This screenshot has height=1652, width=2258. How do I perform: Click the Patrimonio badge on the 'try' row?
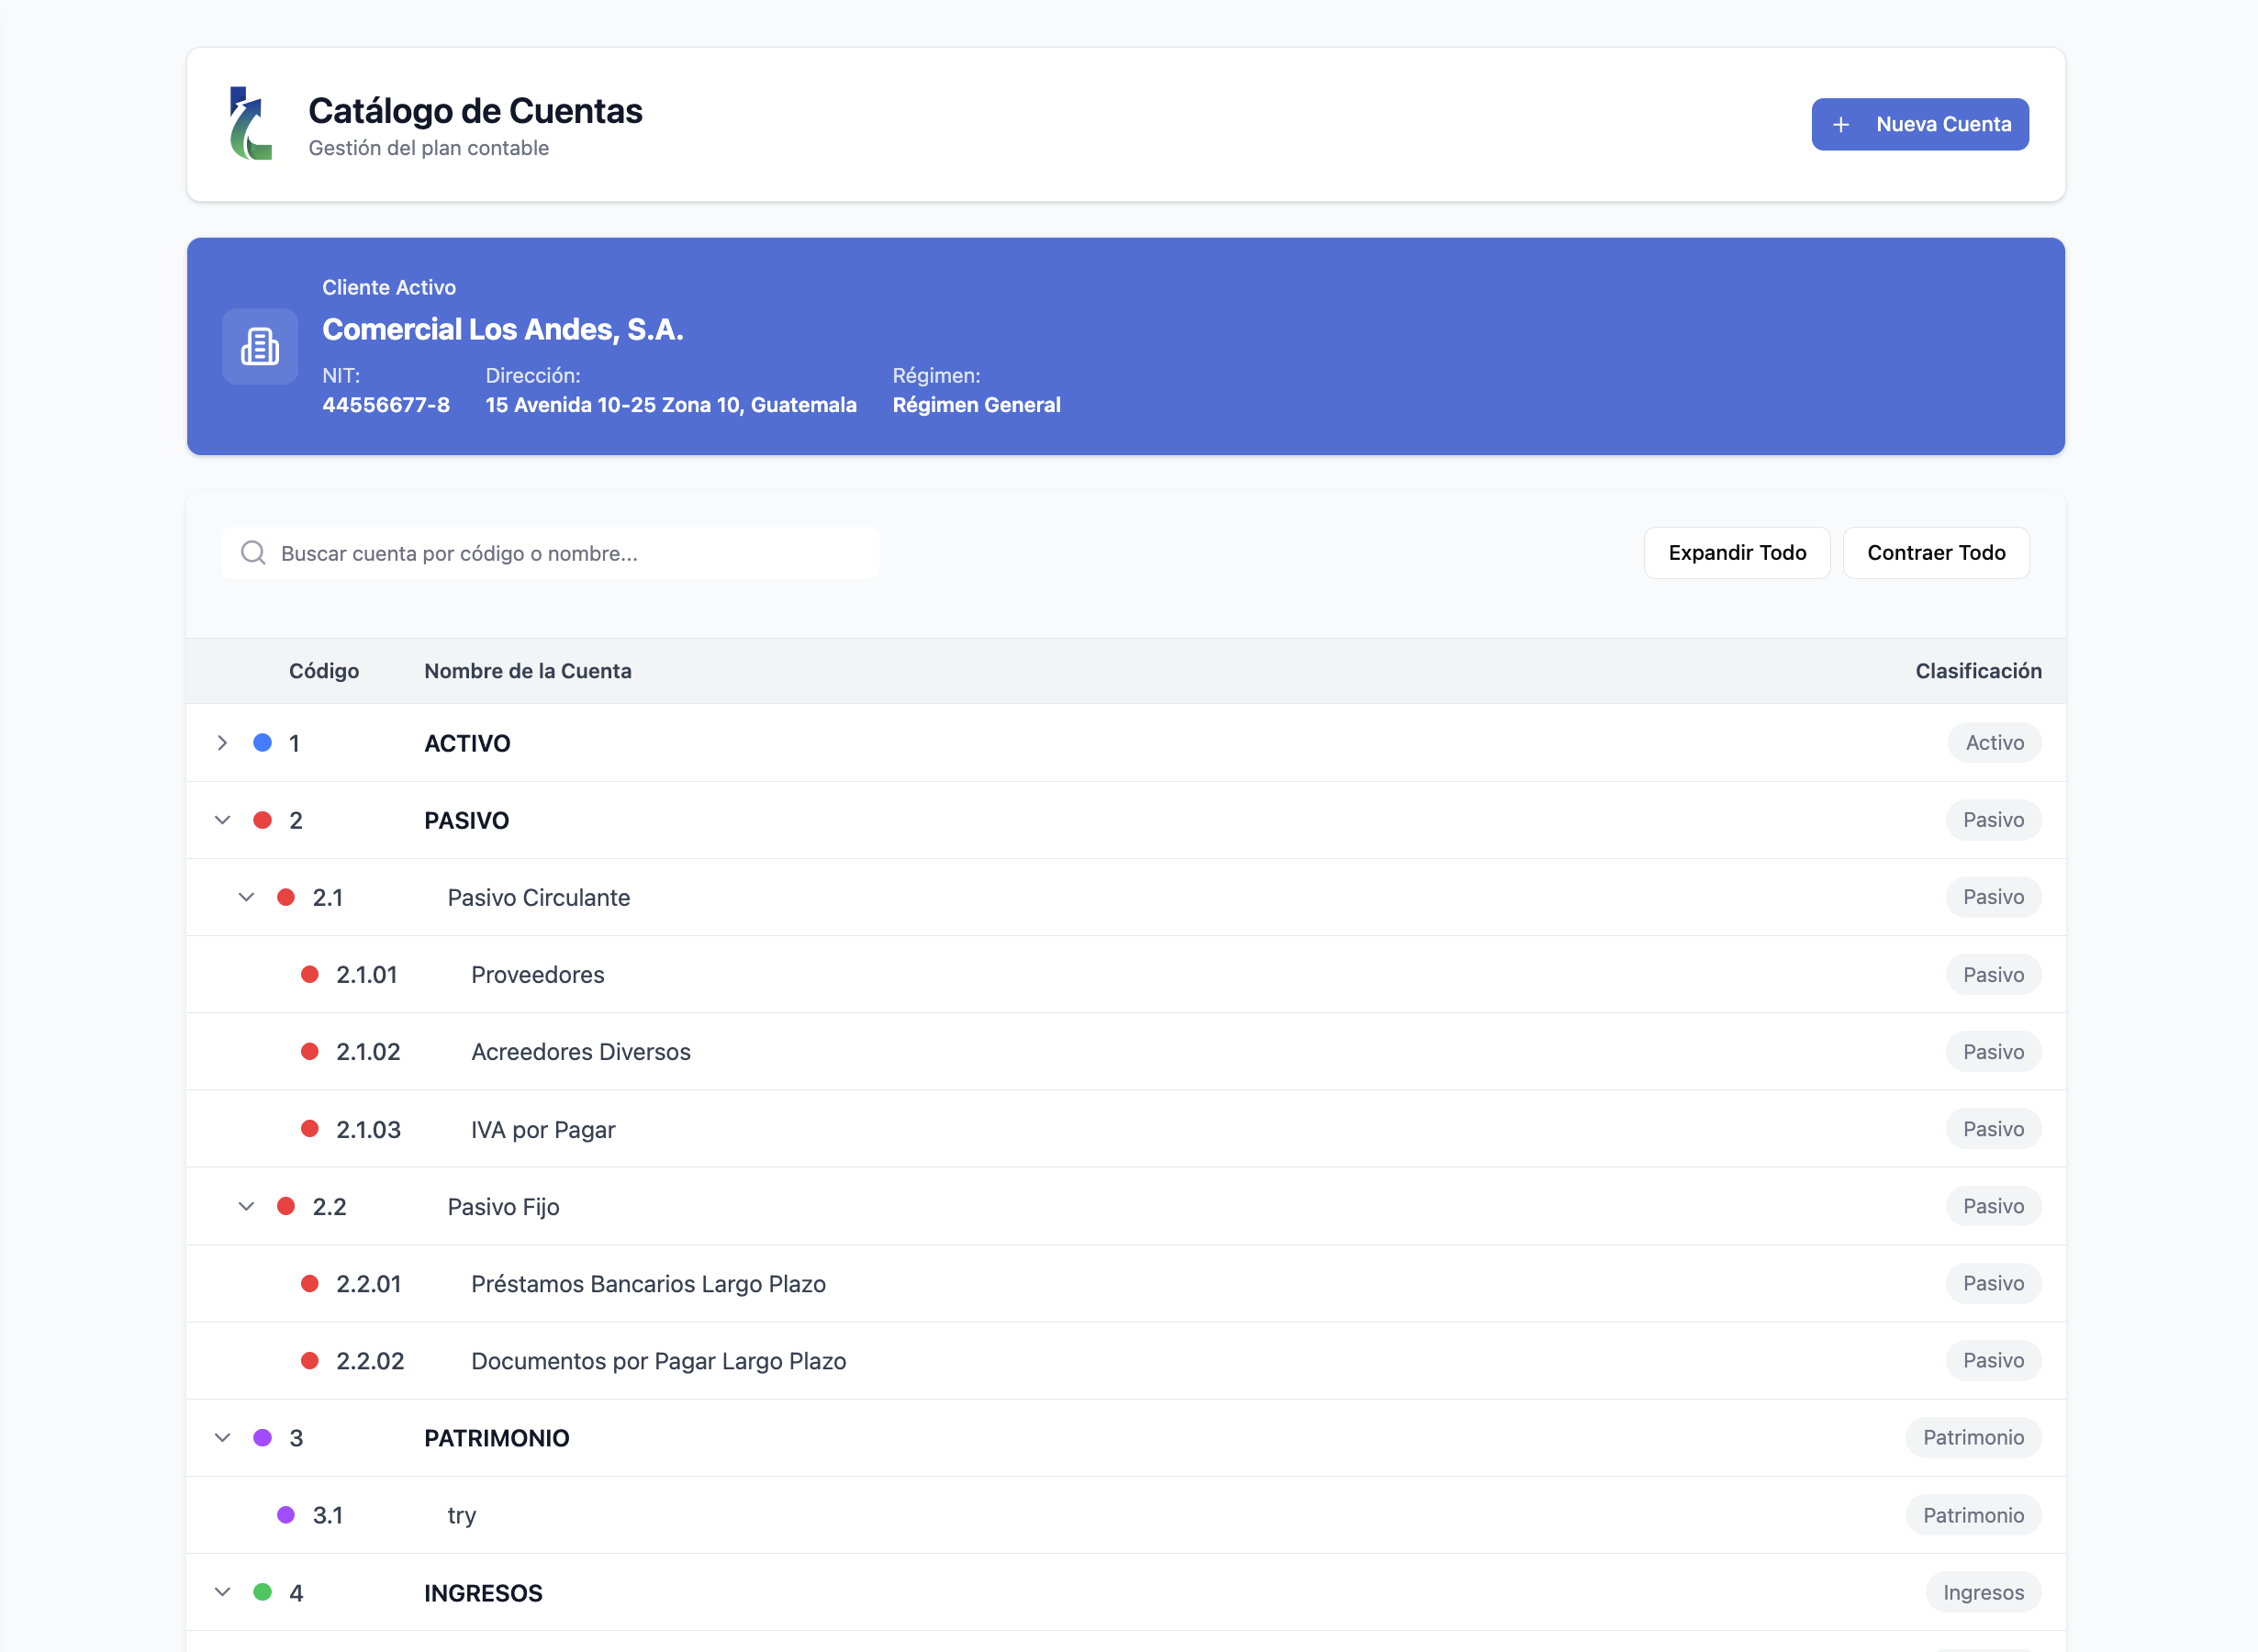1973,1515
